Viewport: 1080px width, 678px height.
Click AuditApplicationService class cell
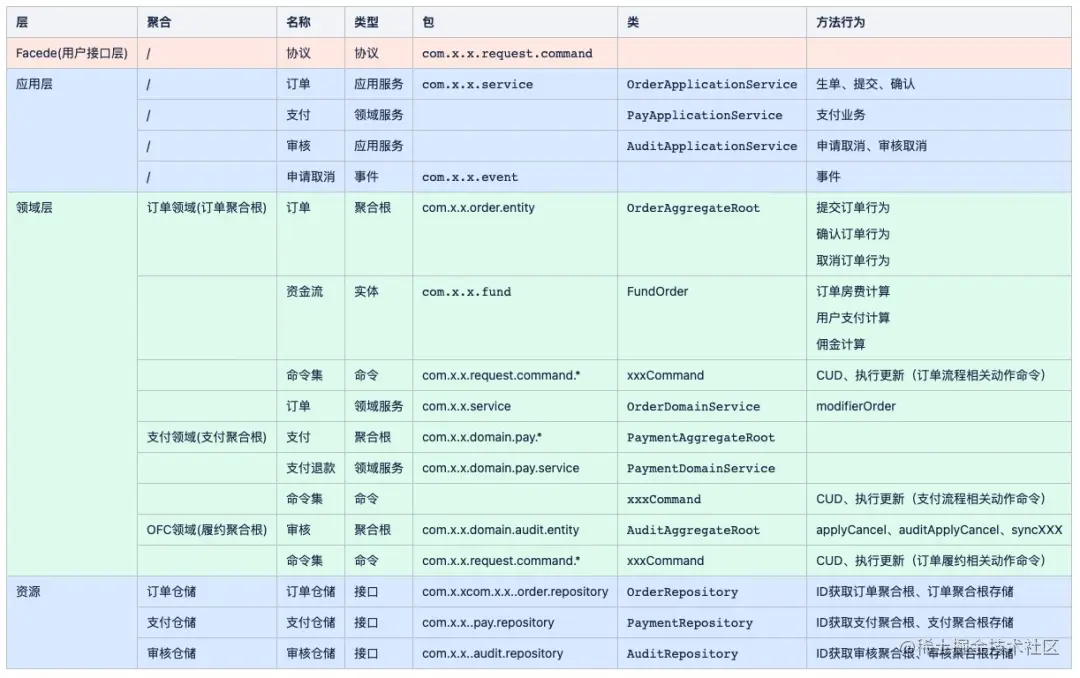[x=712, y=146]
